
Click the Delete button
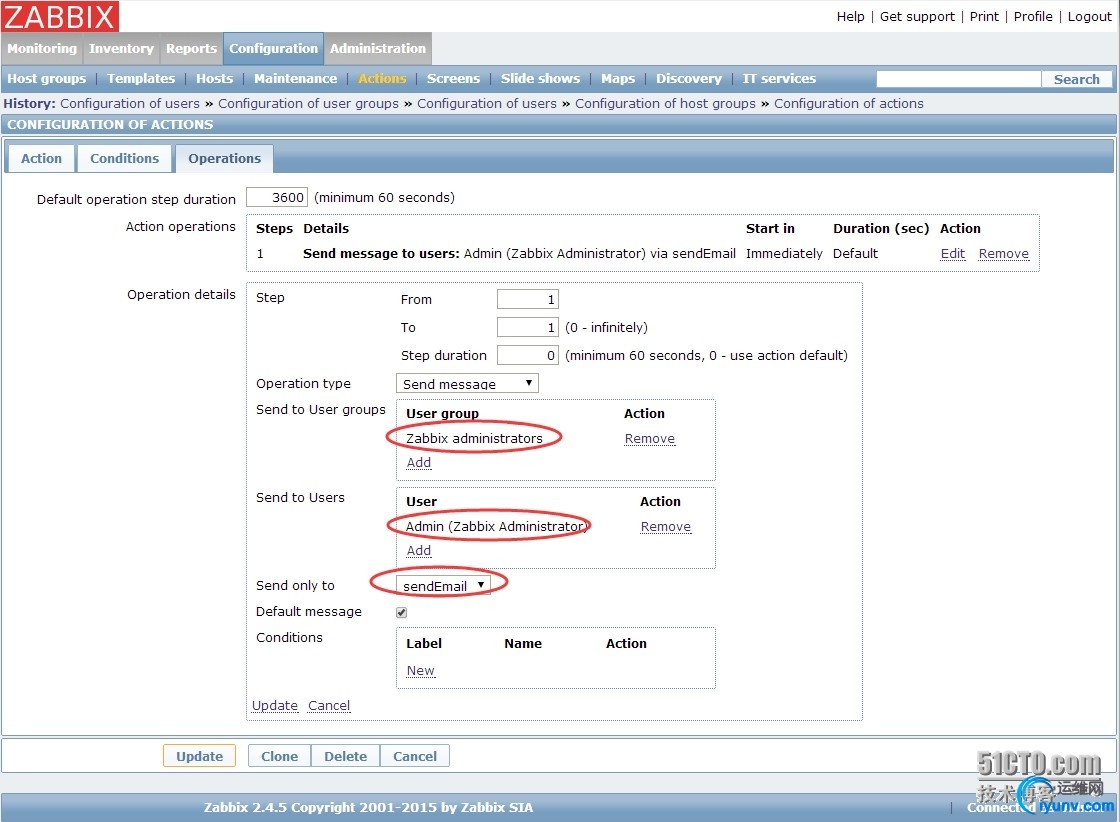345,756
